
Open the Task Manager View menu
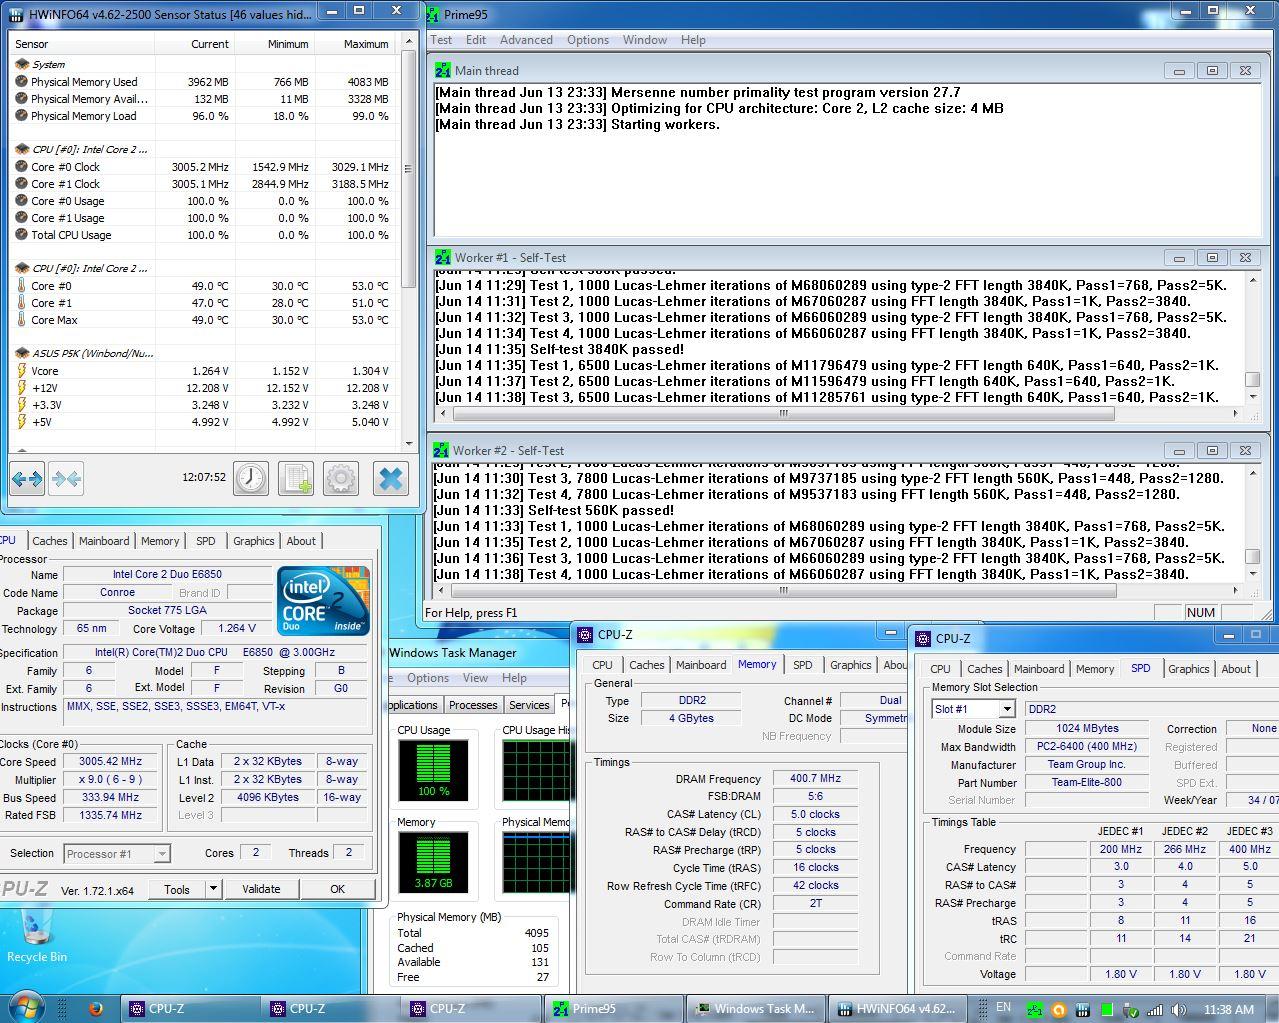475,678
